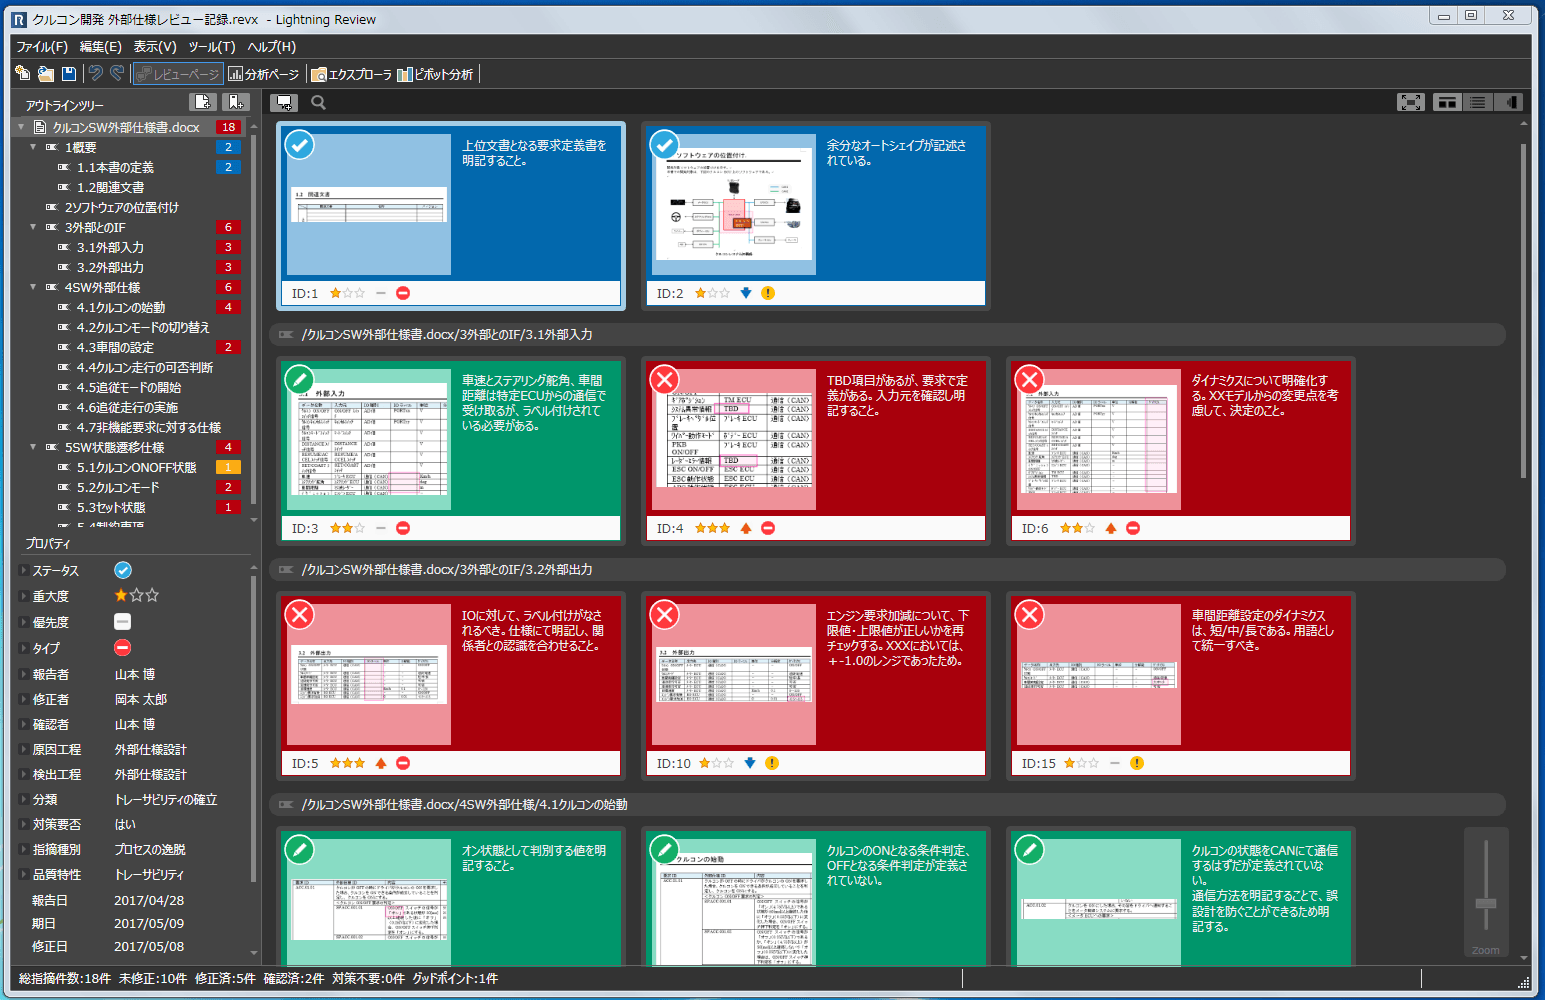Click the magnifier search icon
Screen dimensions: 1545x1000
pyautogui.click(x=318, y=102)
